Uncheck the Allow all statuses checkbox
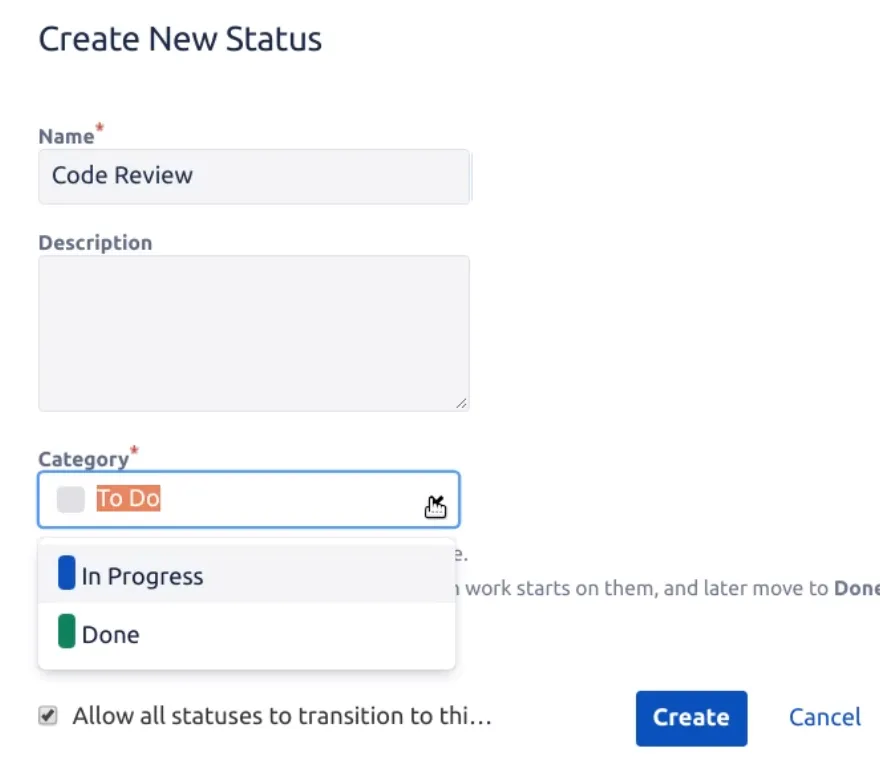Image resolution: width=880 pixels, height=760 pixels. point(48,716)
